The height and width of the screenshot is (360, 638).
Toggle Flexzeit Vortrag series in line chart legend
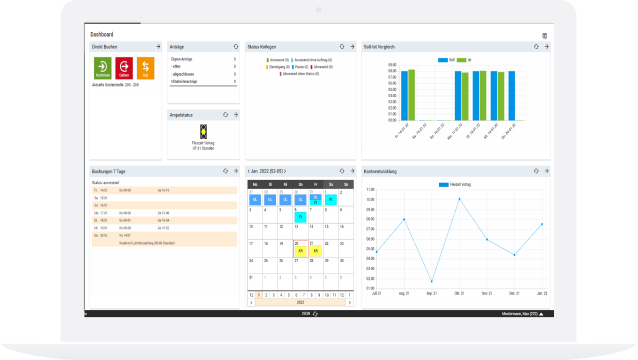455,185
